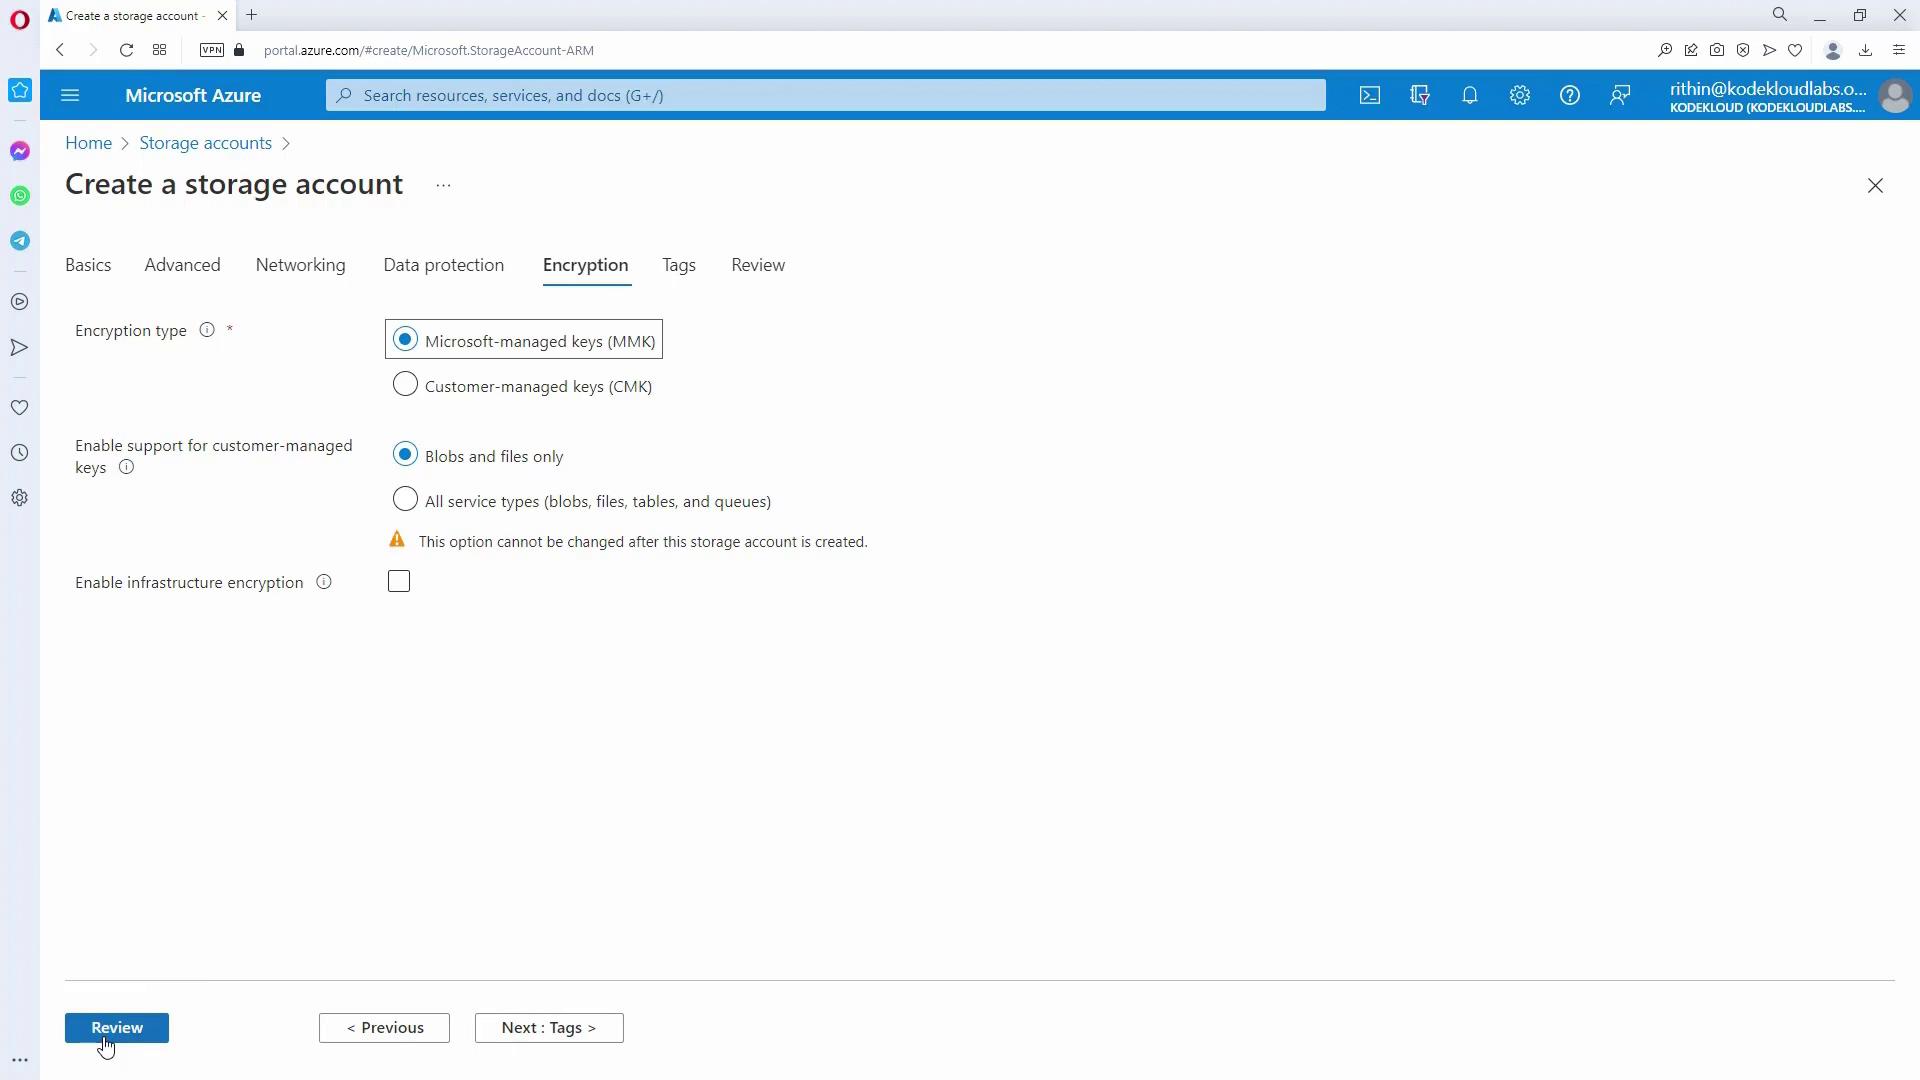Open the Feedback icon in header
This screenshot has width=1920, height=1080.
[1619, 95]
